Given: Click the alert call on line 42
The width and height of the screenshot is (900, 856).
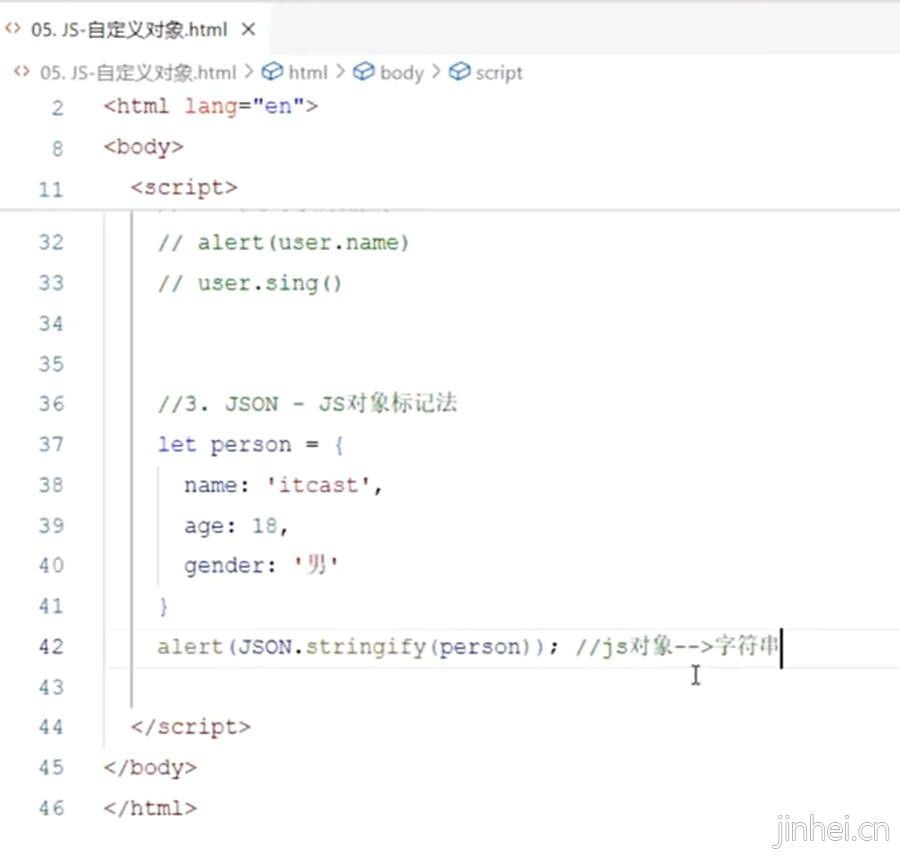Looking at the screenshot, I should tap(189, 647).
